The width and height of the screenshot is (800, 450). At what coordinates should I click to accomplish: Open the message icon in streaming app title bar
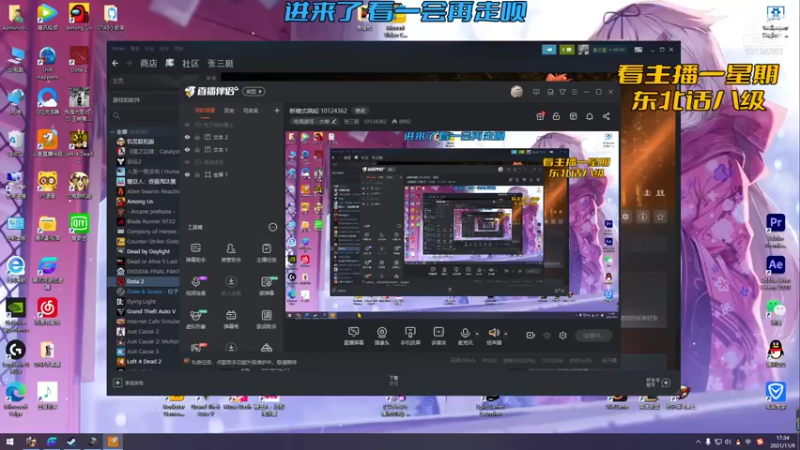(x=536, y=92)
